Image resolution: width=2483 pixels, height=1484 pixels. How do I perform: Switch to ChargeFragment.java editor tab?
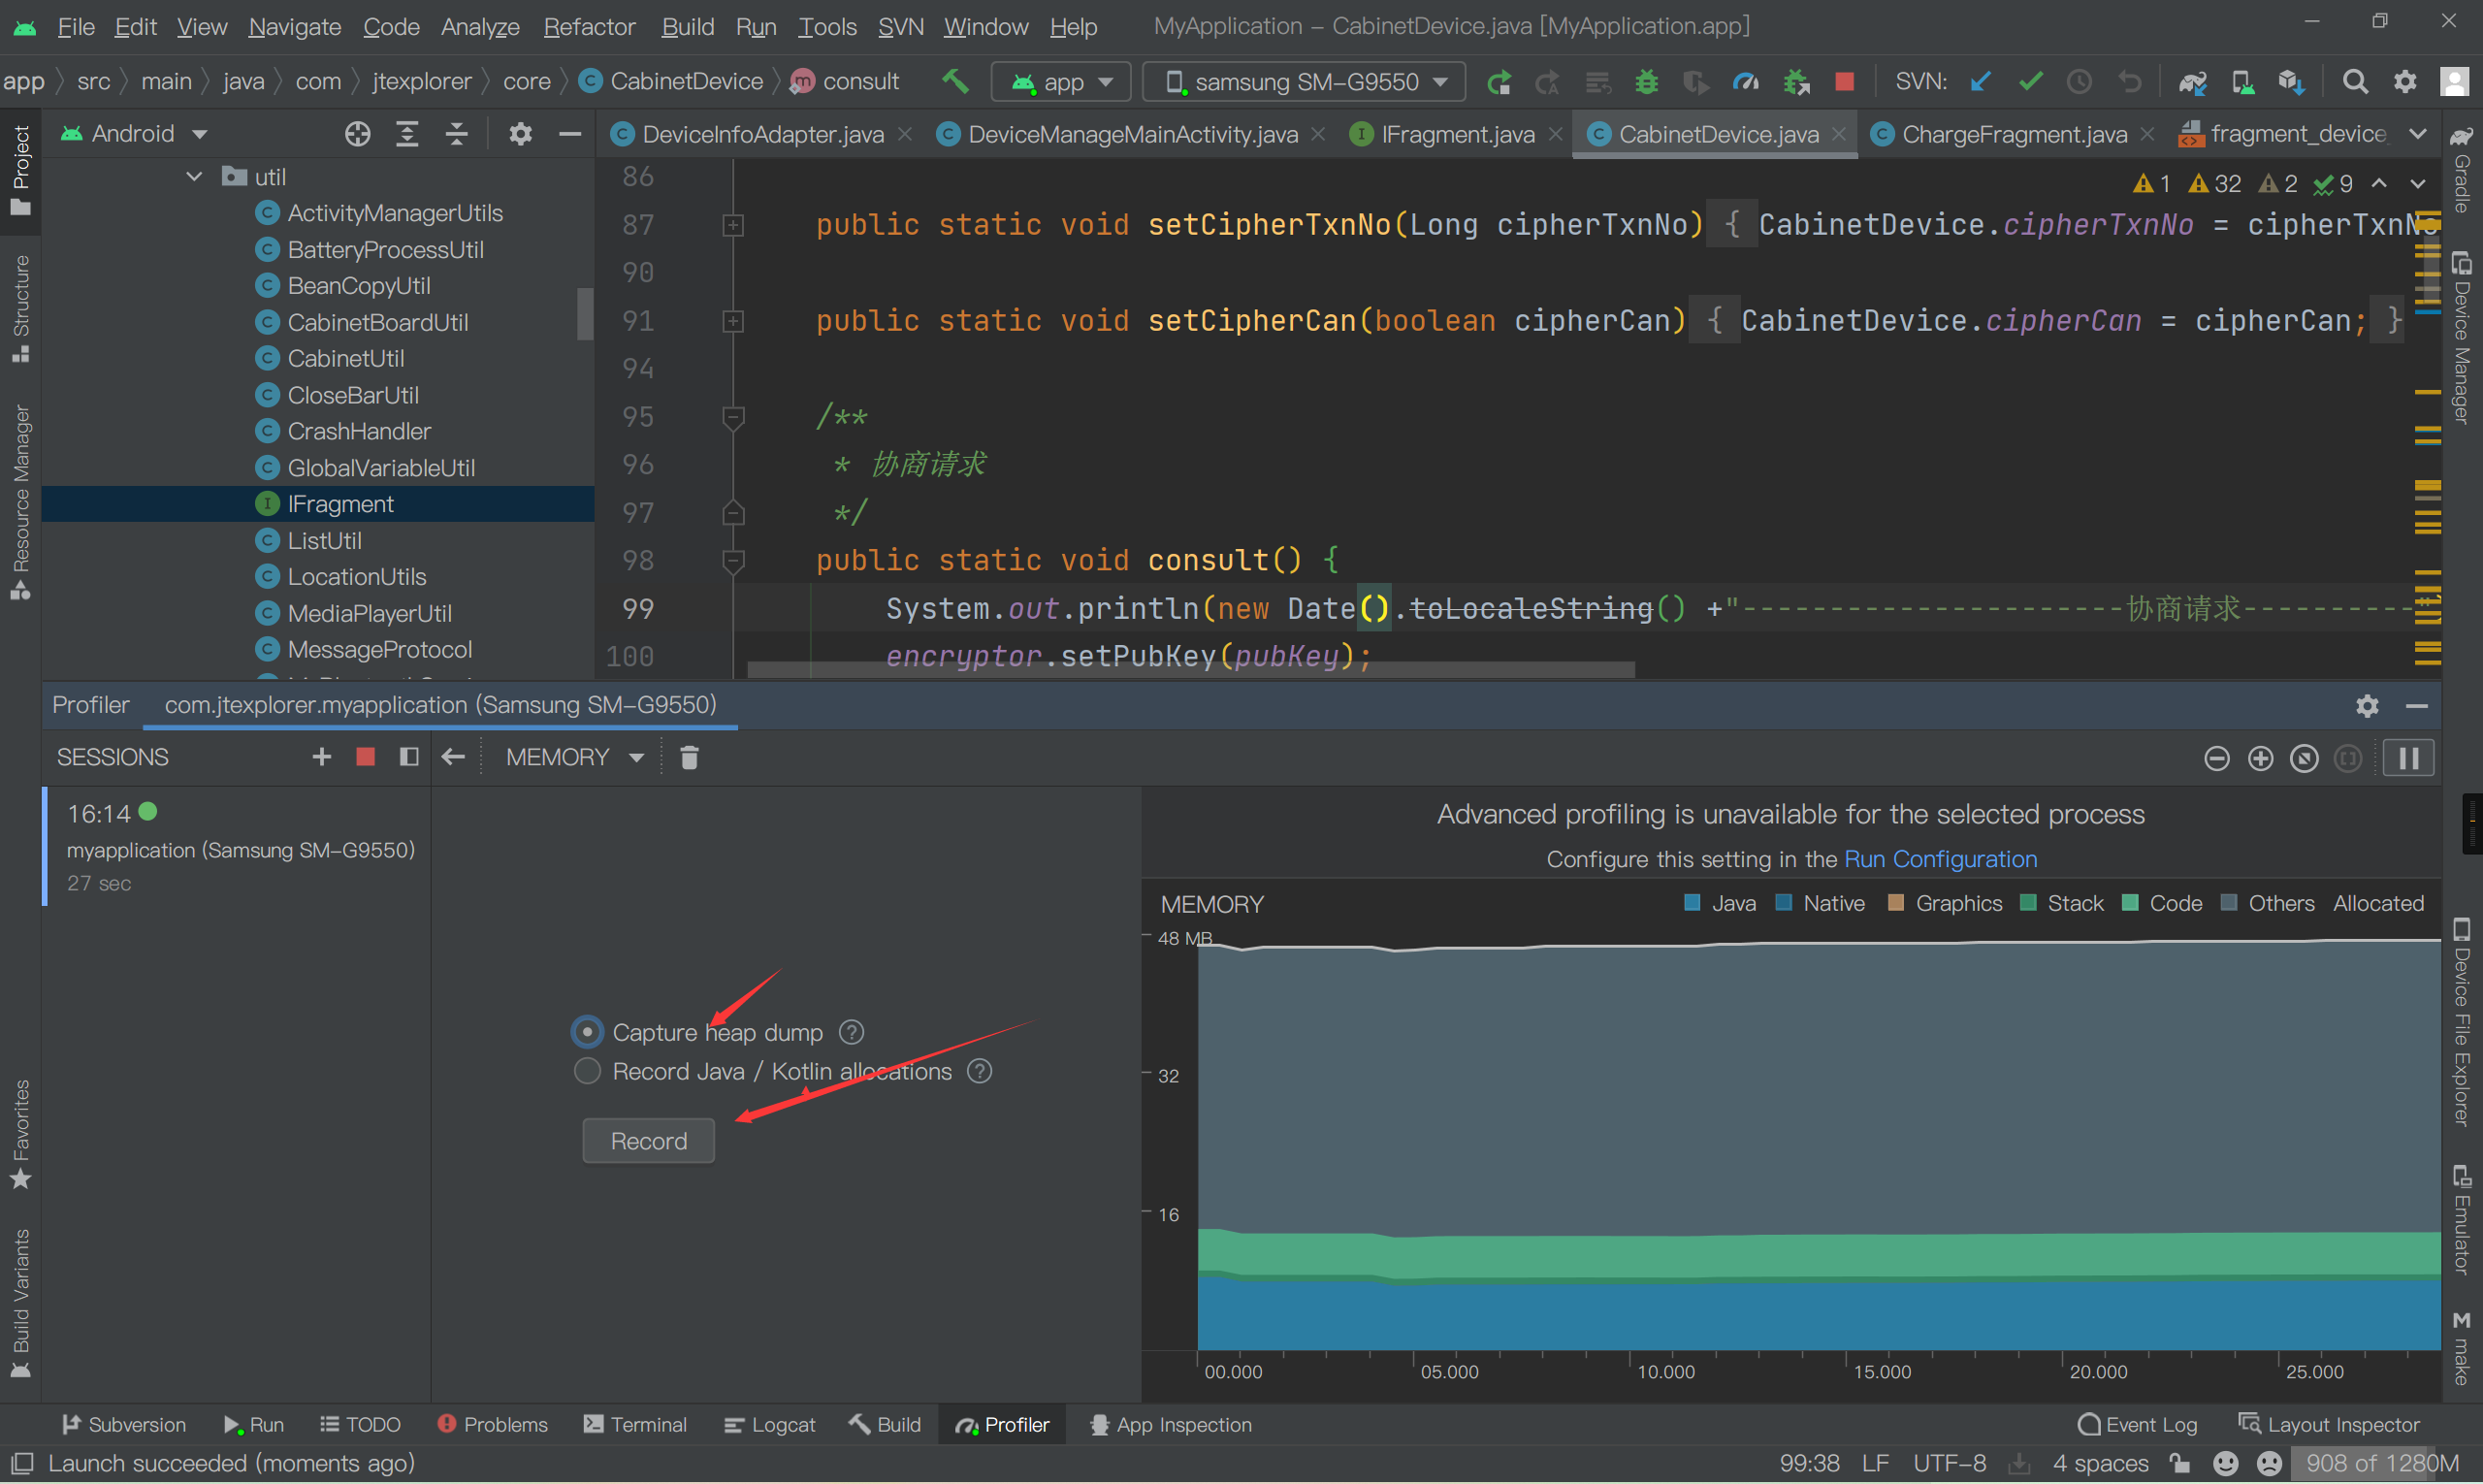click(2012, 134)
